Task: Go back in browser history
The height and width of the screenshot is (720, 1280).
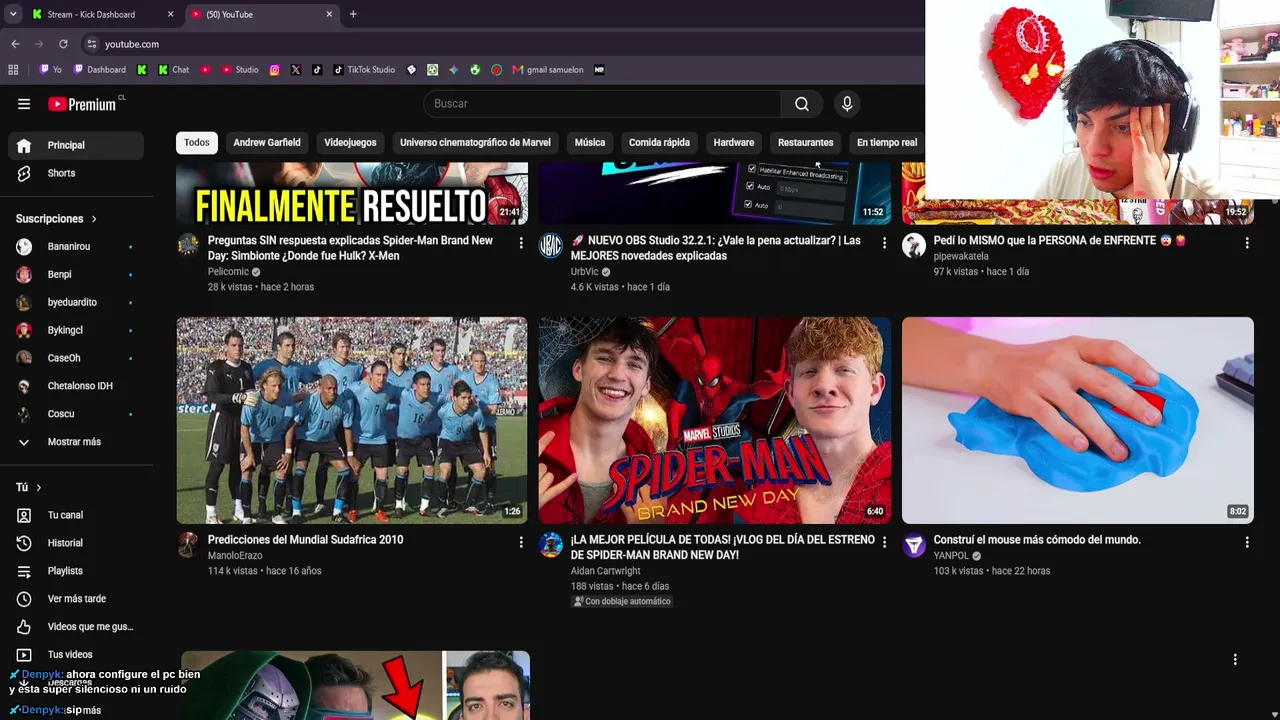Action: pos(15,44)
